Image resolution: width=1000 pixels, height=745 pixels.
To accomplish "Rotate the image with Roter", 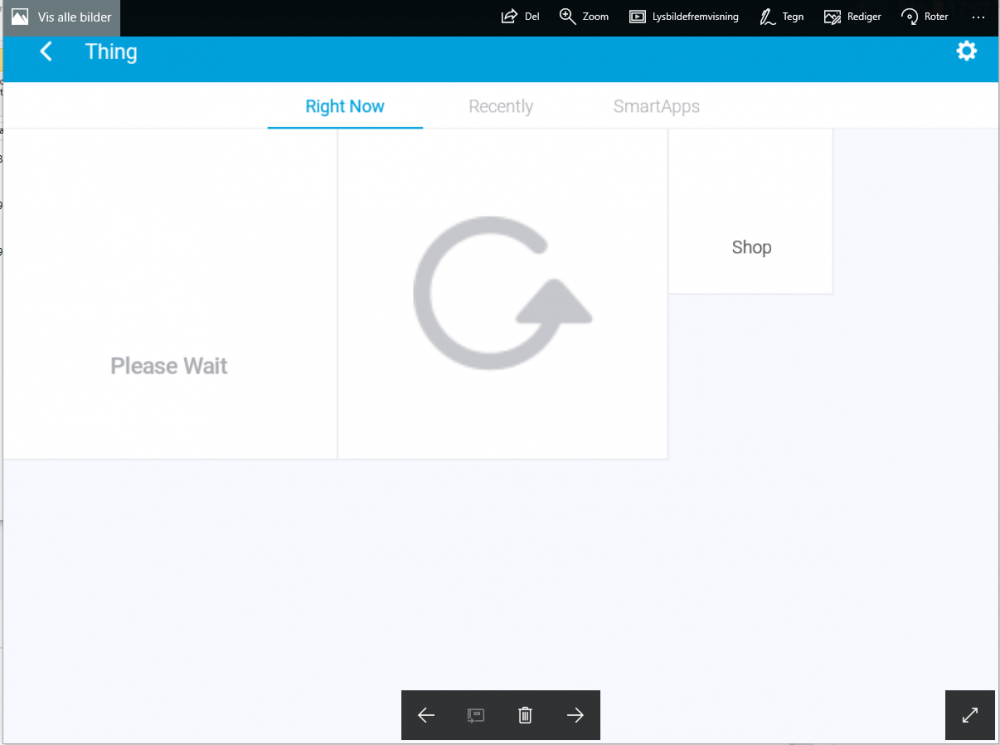I will point(910,17).
